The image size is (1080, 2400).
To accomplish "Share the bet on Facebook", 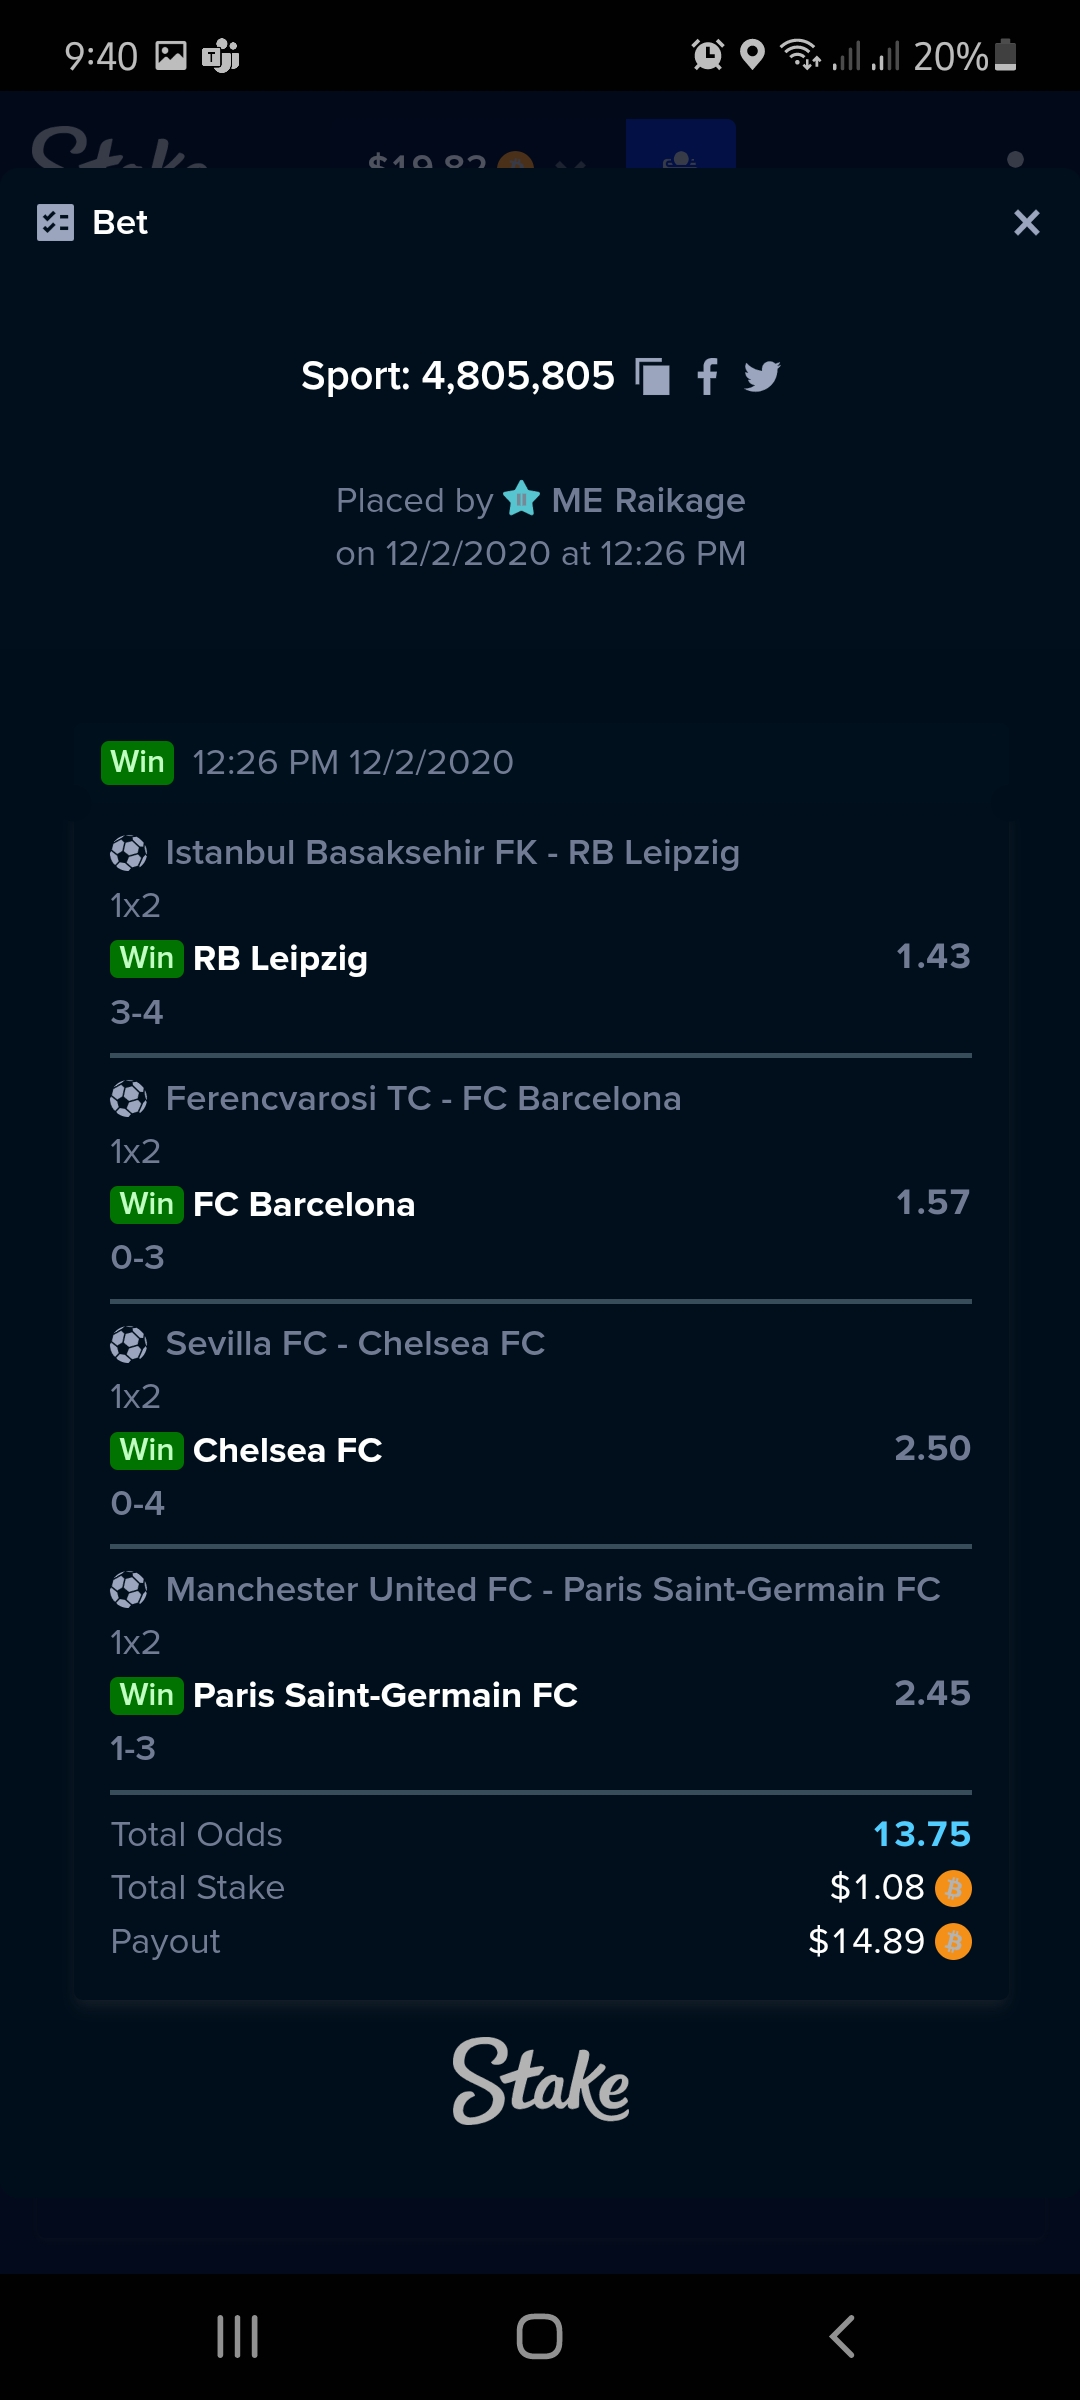I will pos(707,377).
